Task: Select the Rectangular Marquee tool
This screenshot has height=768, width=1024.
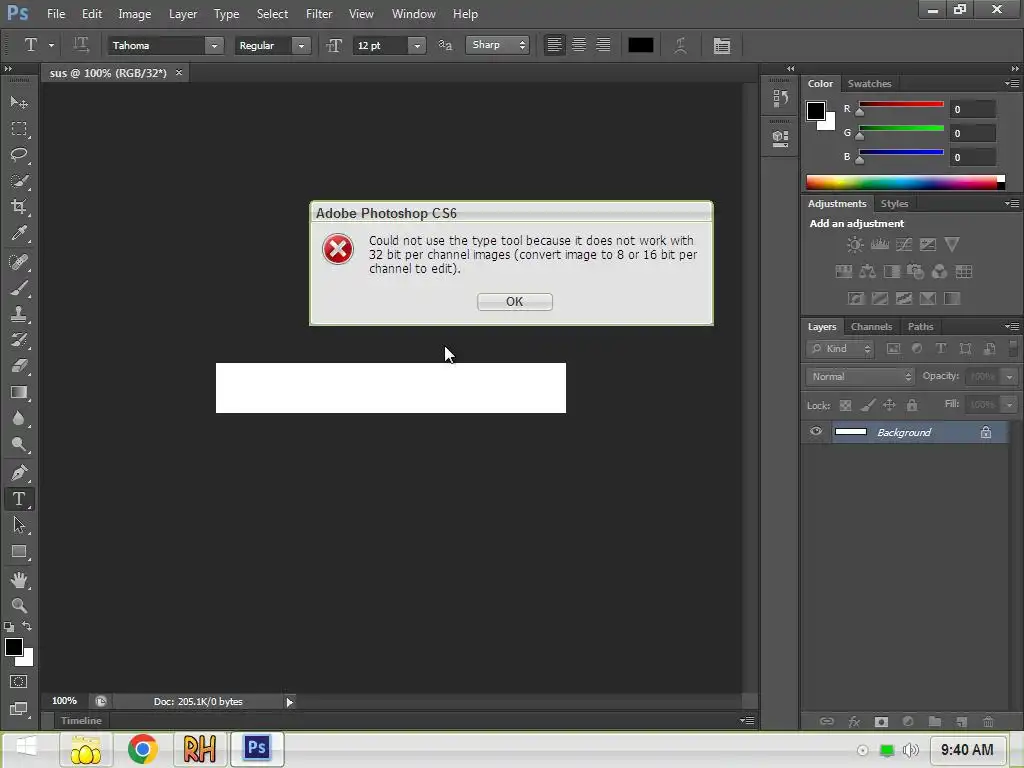Action: pyautogui.click(x=19, y=129)
